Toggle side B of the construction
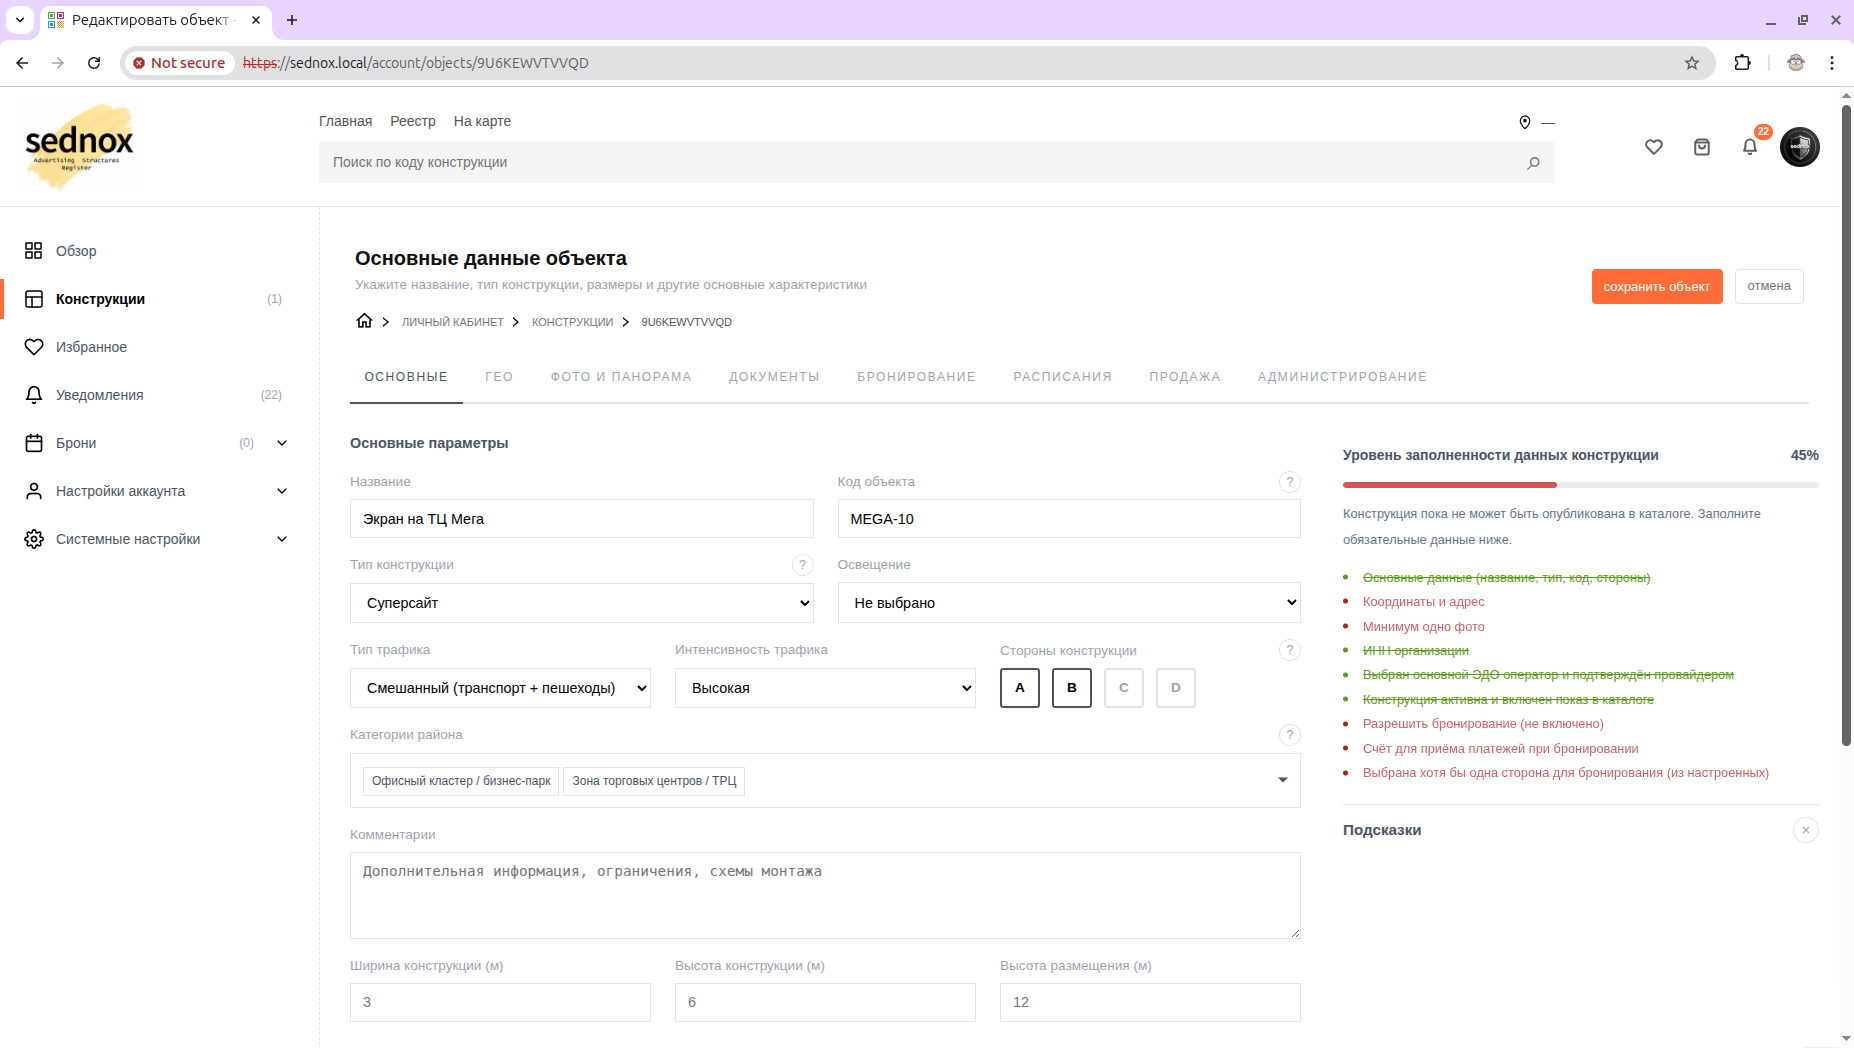Image resolution: width=1854 pixels, height=1048 pixels. tap(1072, 688)
